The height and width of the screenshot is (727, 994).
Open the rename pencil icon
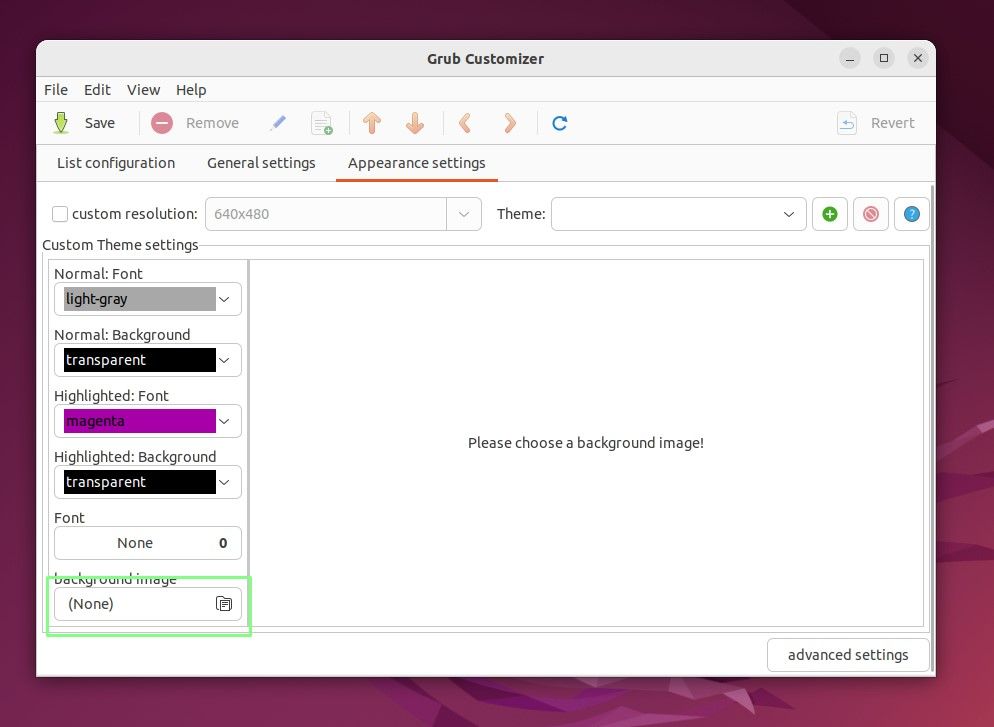click(x=278, y=122)
